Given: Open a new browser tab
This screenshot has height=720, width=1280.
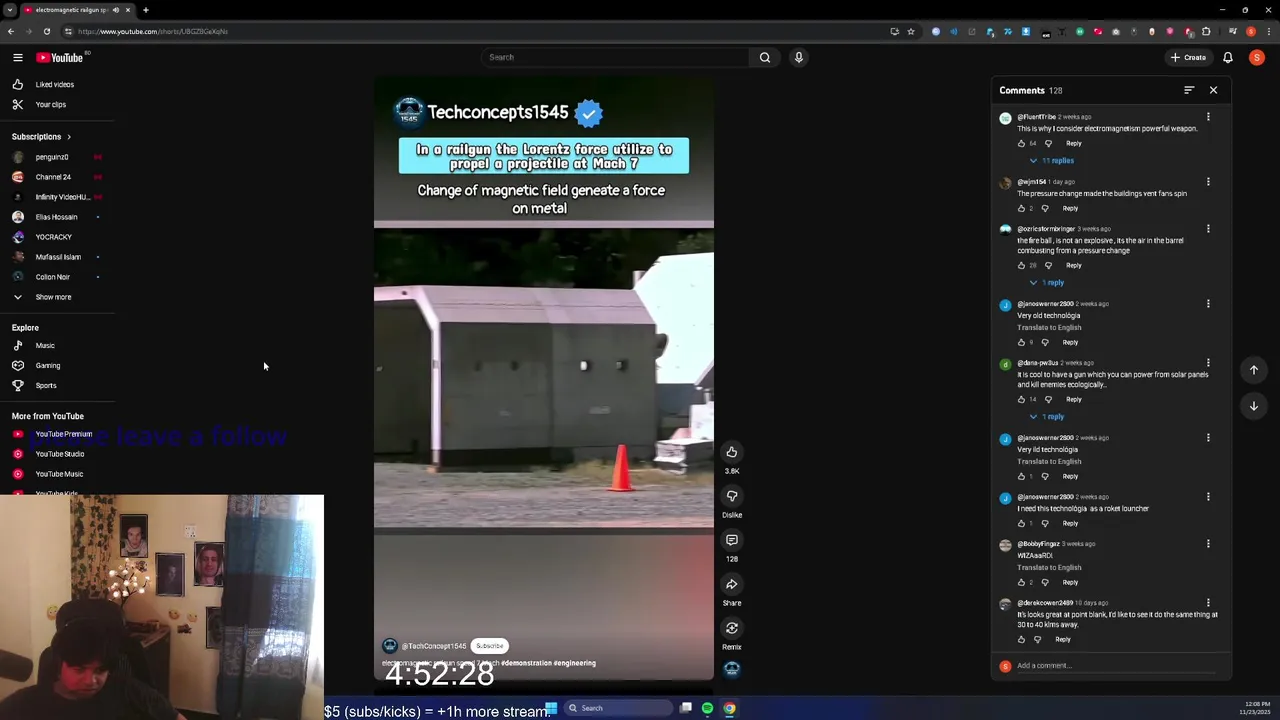Looking at the screenshot, I should [x=145, y=10].
